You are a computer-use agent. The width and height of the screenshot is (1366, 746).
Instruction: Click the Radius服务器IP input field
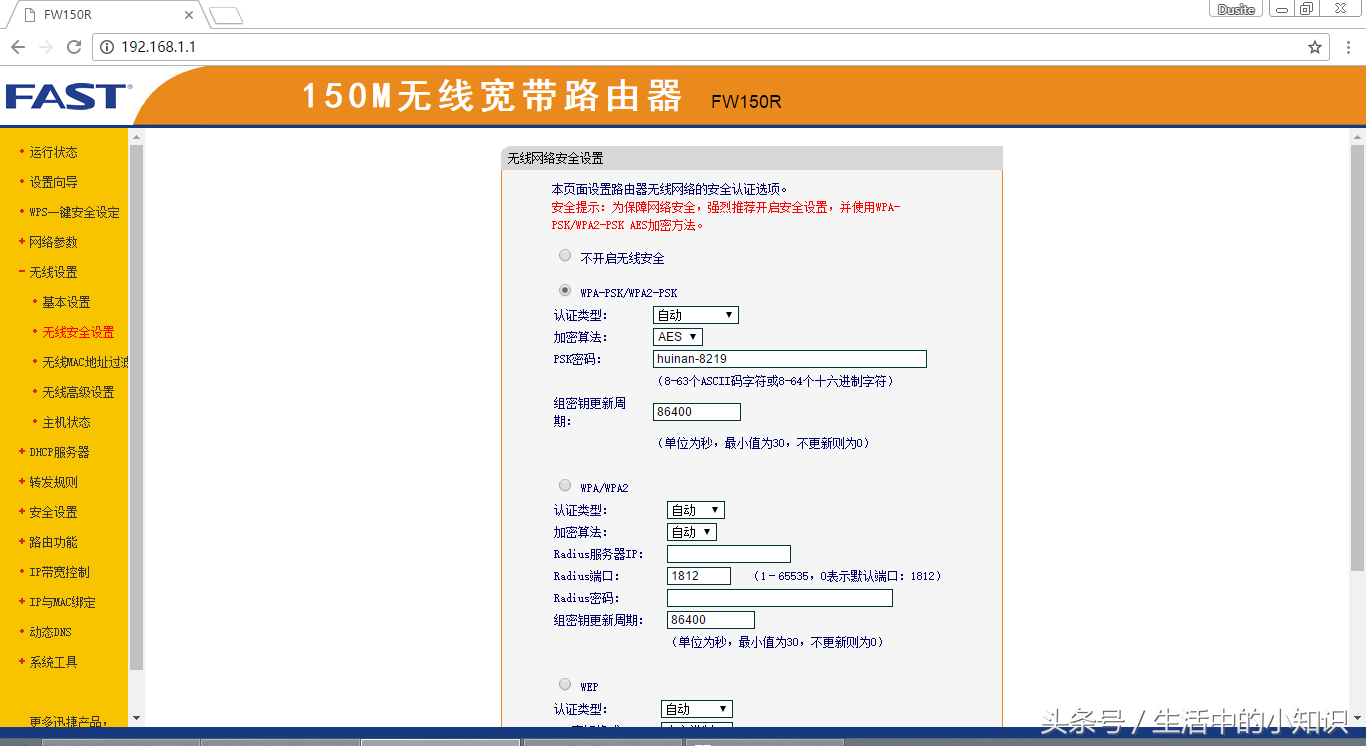click(729, 554)
